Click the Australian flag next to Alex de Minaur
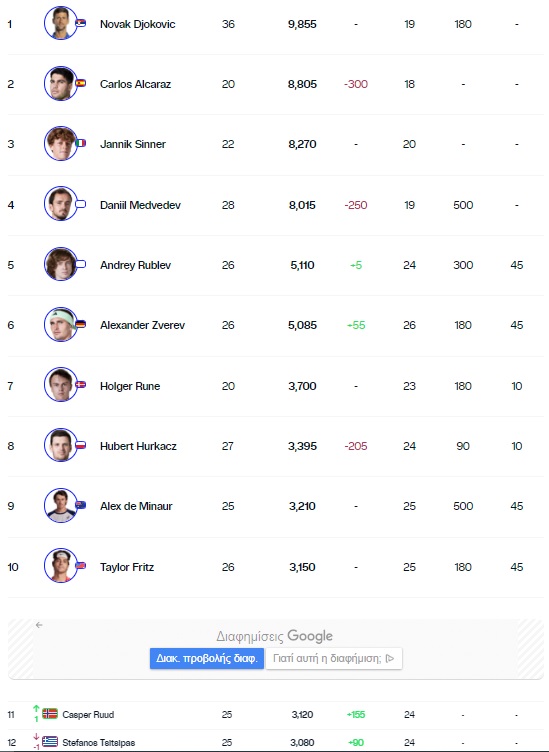Viewport: 549px width, 752px height. click(x=81, y=505)
